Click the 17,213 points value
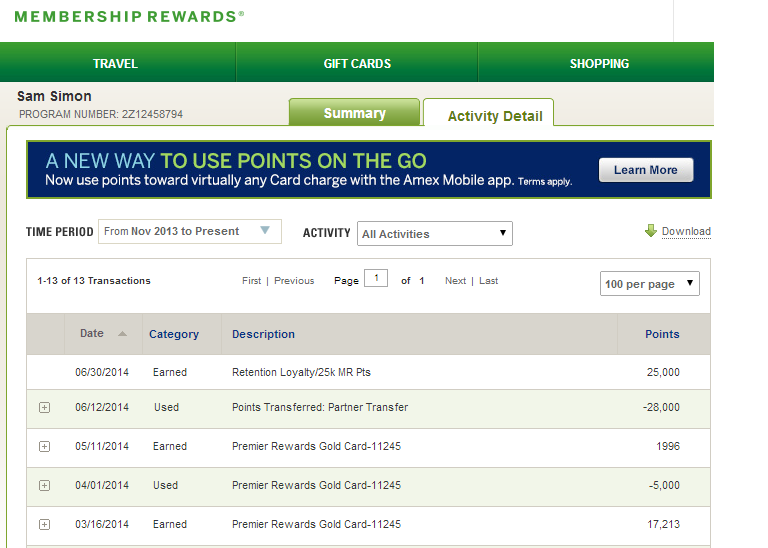 (664, 524)
